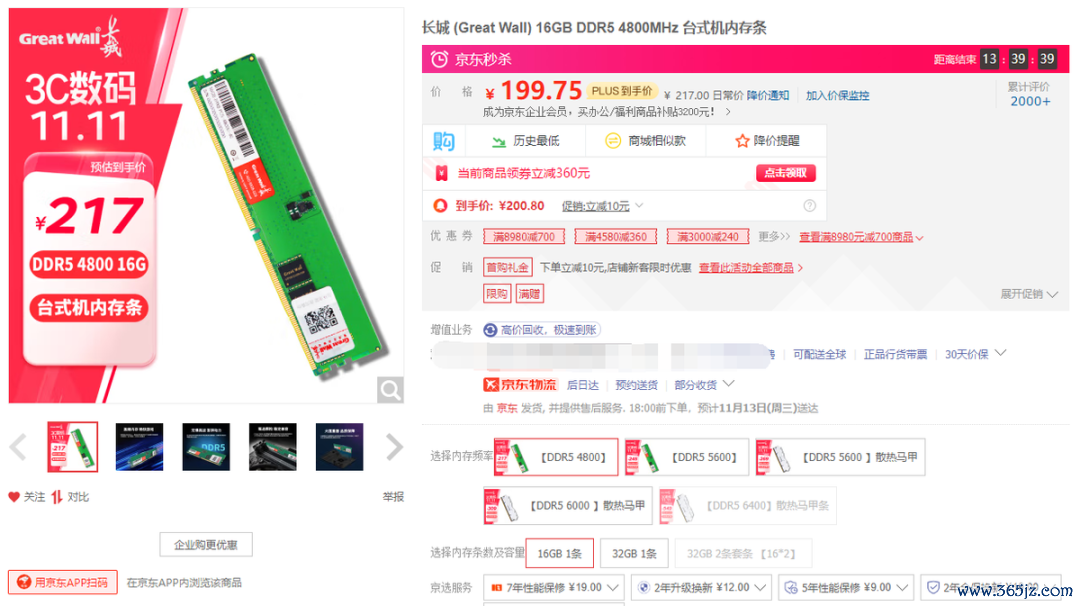
Task: Click the help question mark icon
Action: (x=809, y=205)
